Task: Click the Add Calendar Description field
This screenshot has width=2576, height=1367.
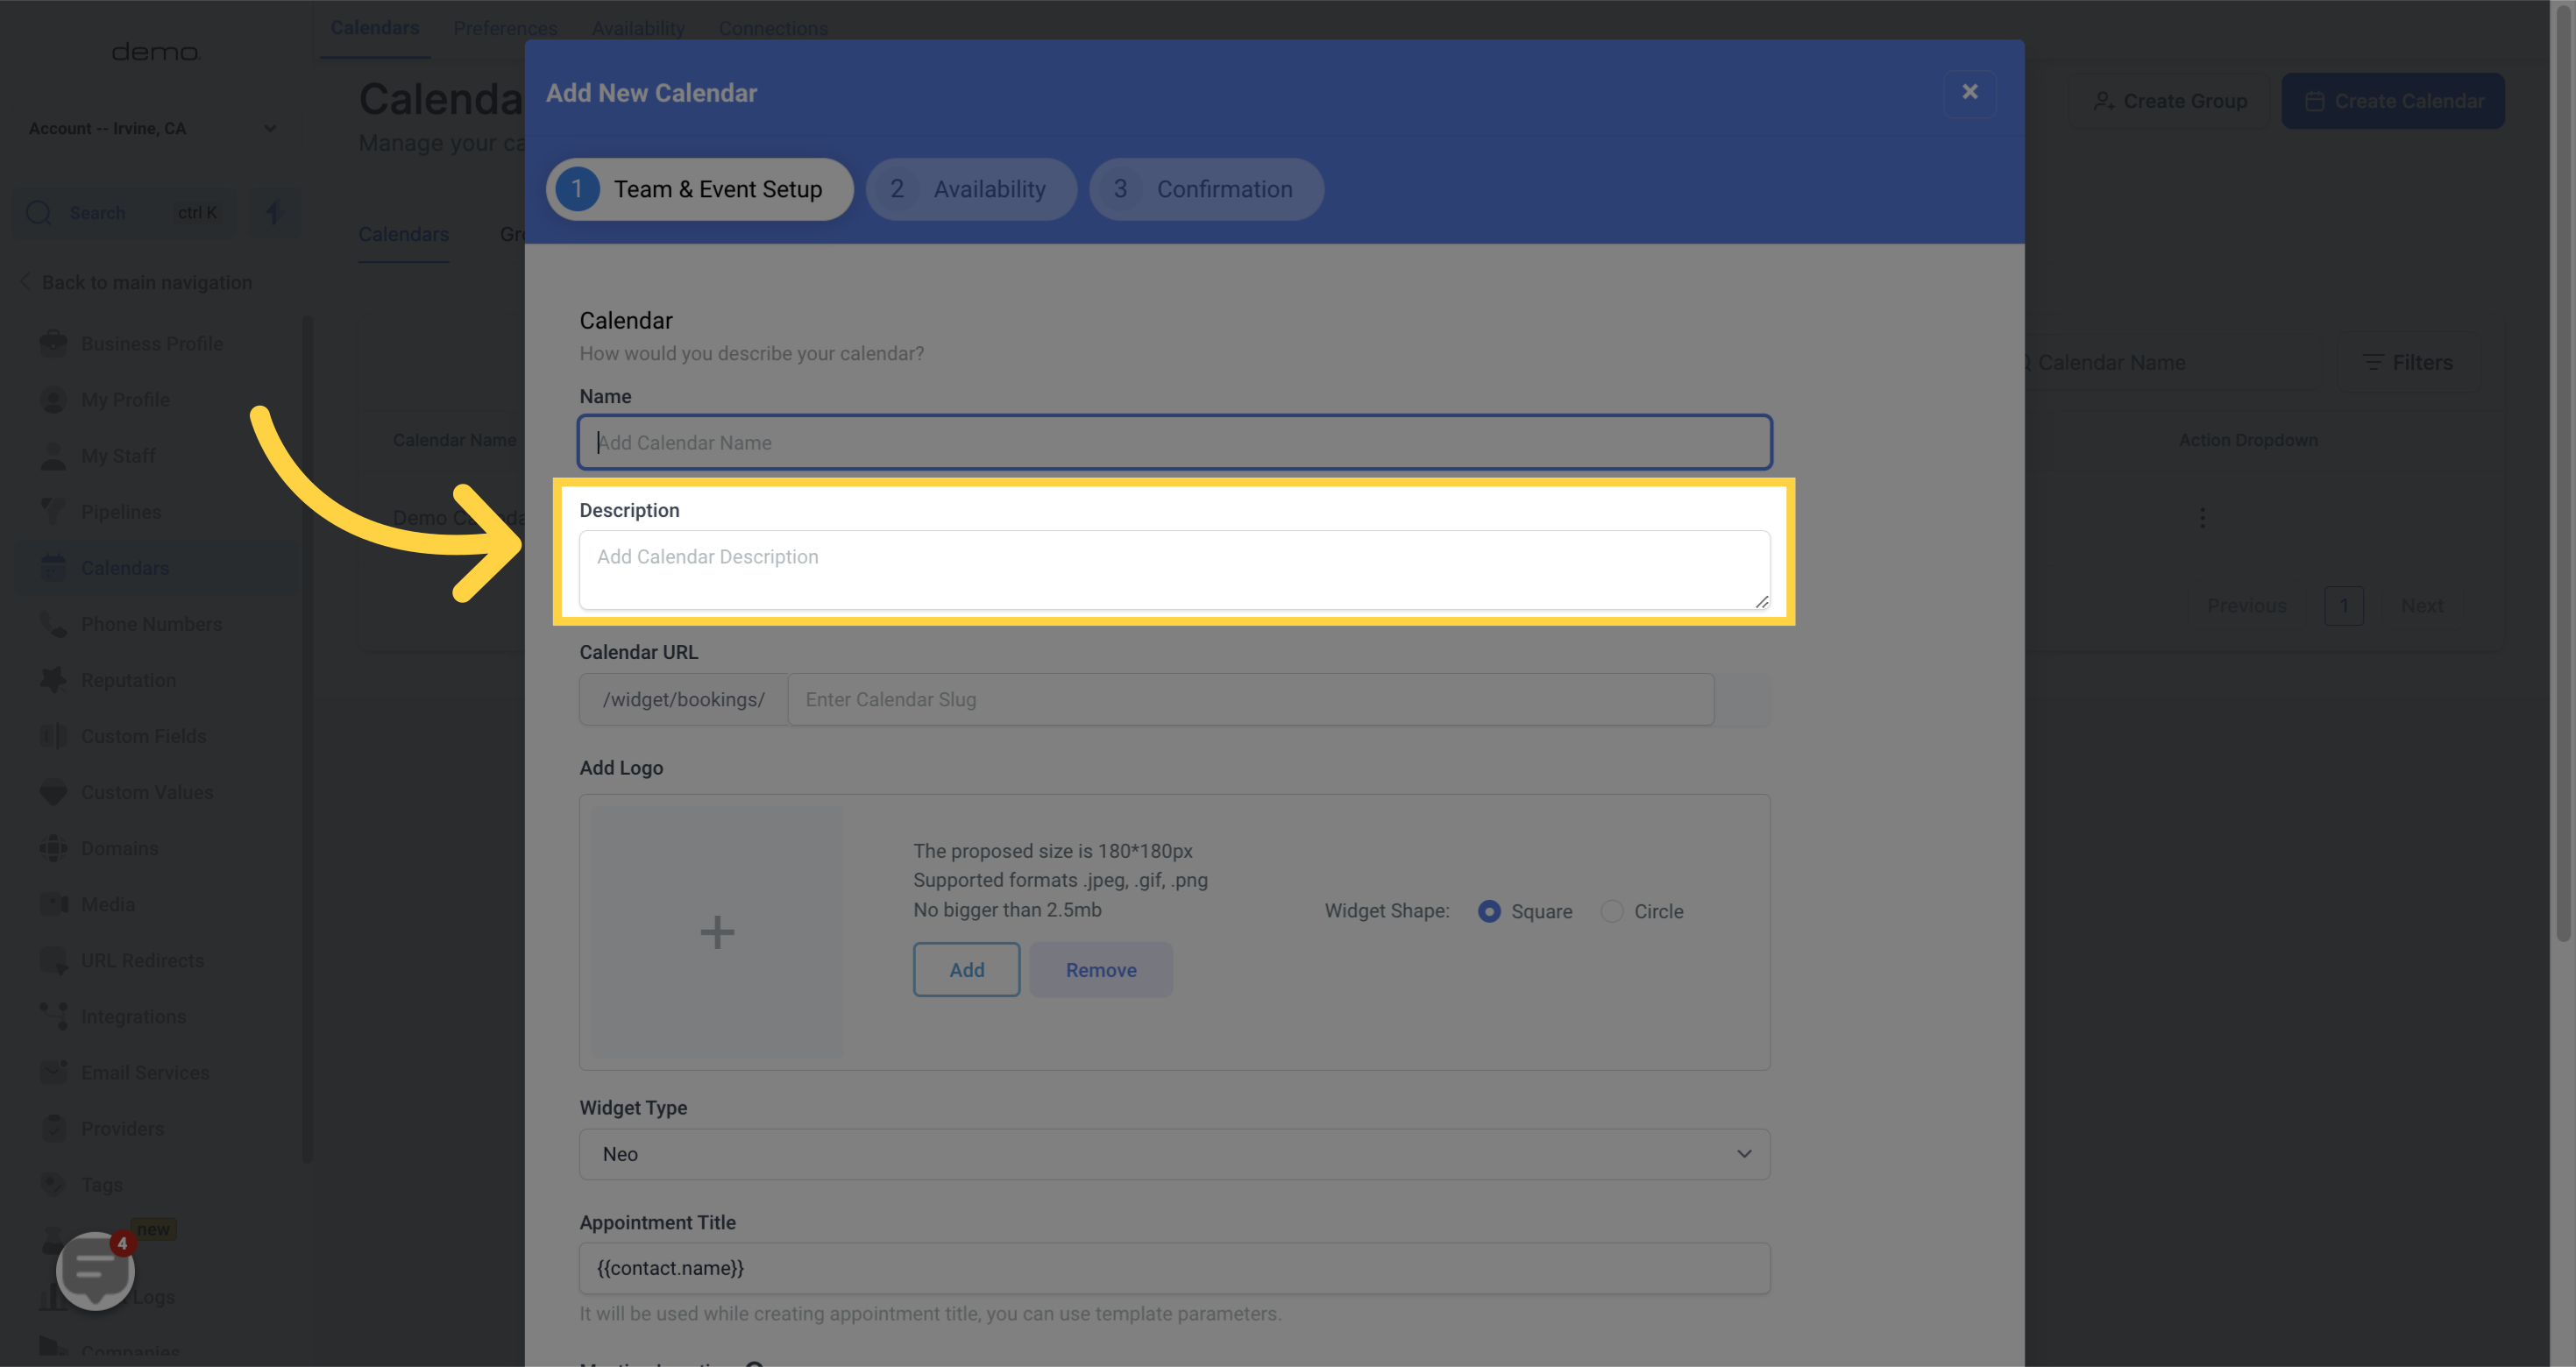Action: coord(1174,569)
